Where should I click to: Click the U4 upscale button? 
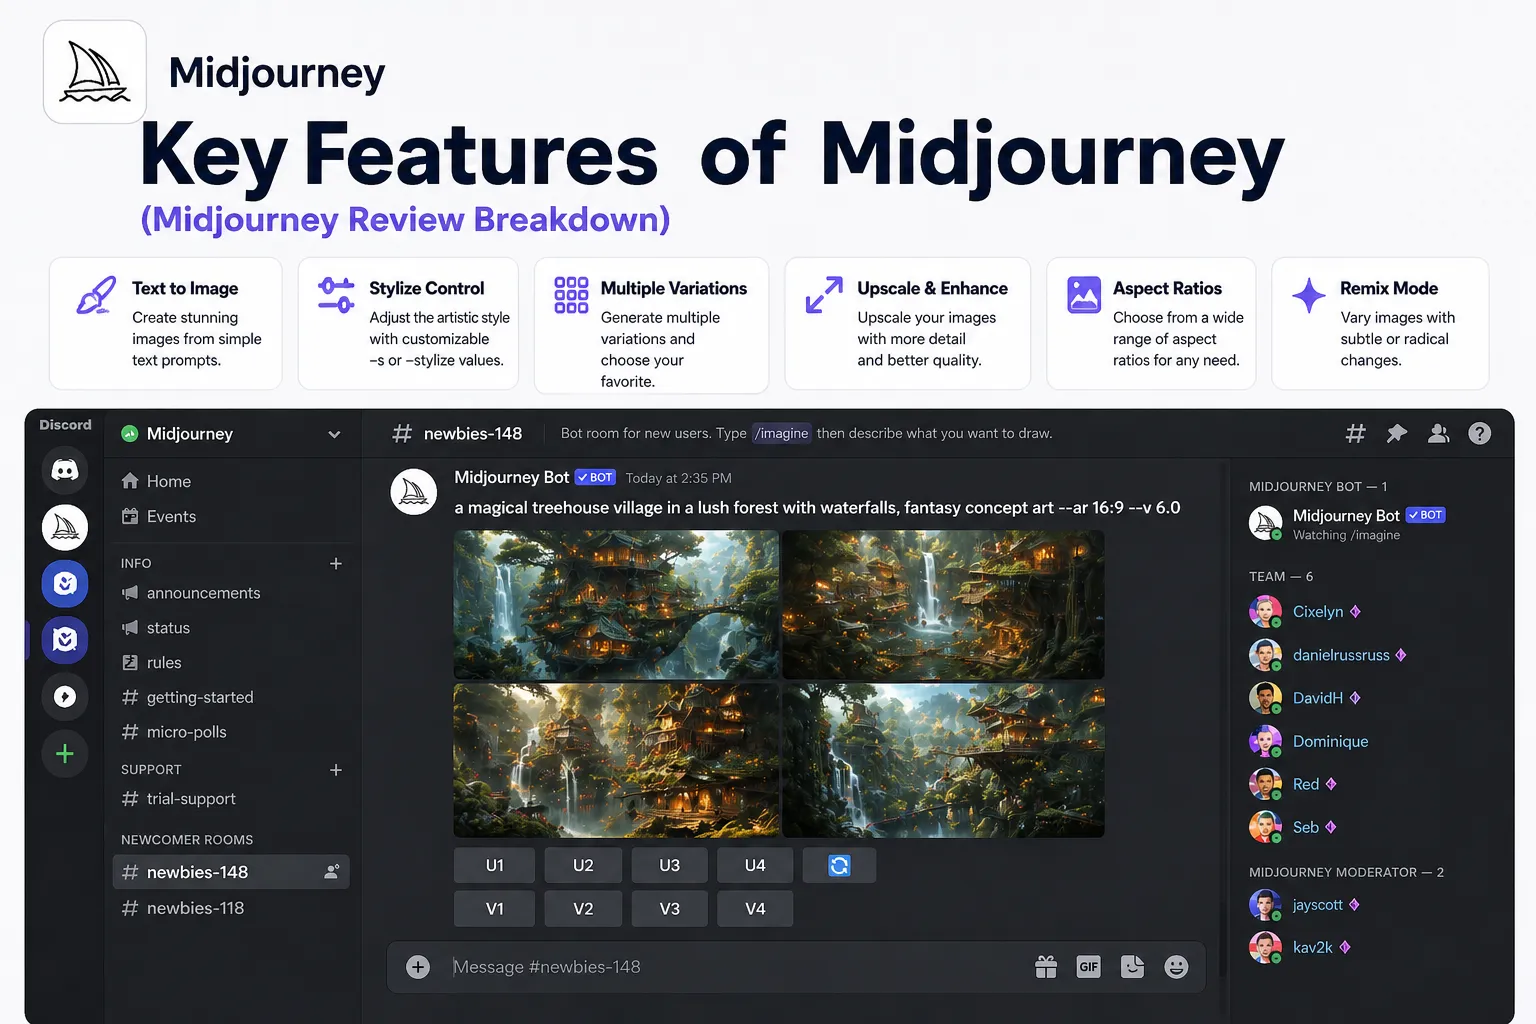[755, 865]
